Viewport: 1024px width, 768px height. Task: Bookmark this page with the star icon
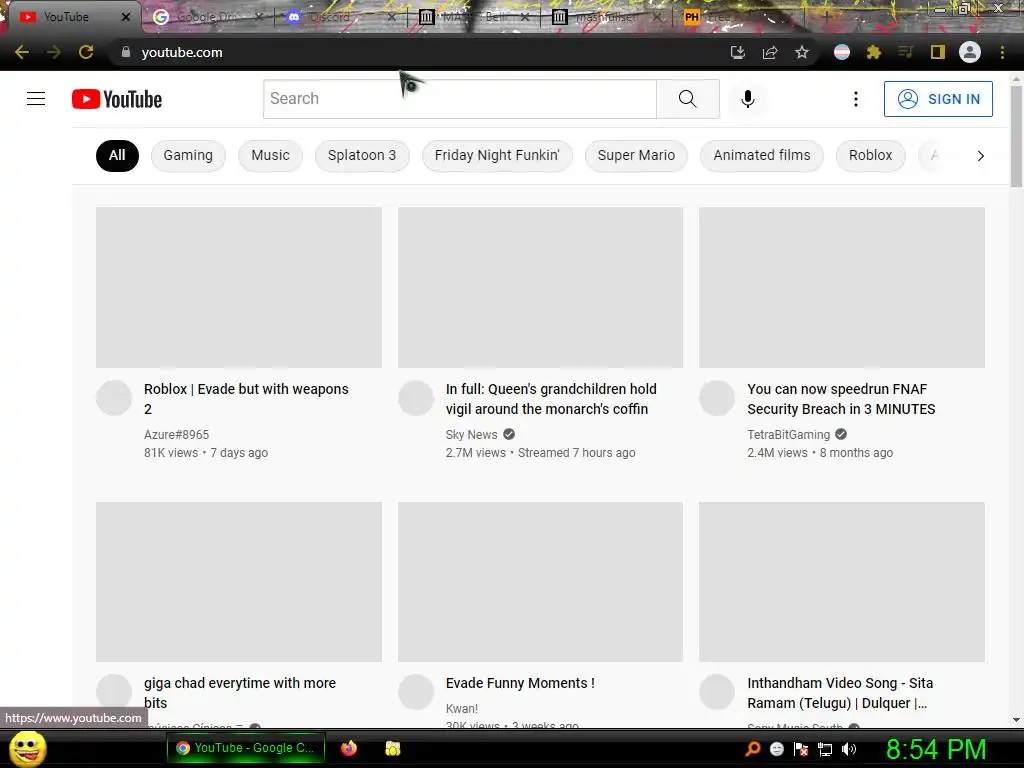tap(802, 52)
